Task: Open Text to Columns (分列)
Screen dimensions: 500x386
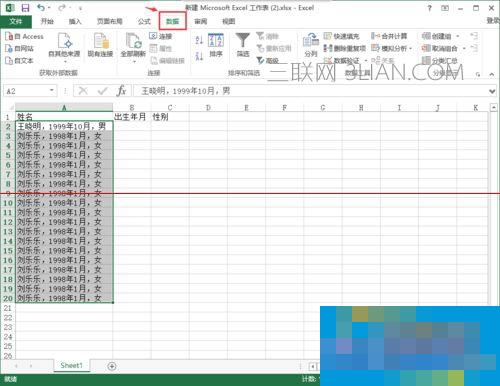Action: 311,45
